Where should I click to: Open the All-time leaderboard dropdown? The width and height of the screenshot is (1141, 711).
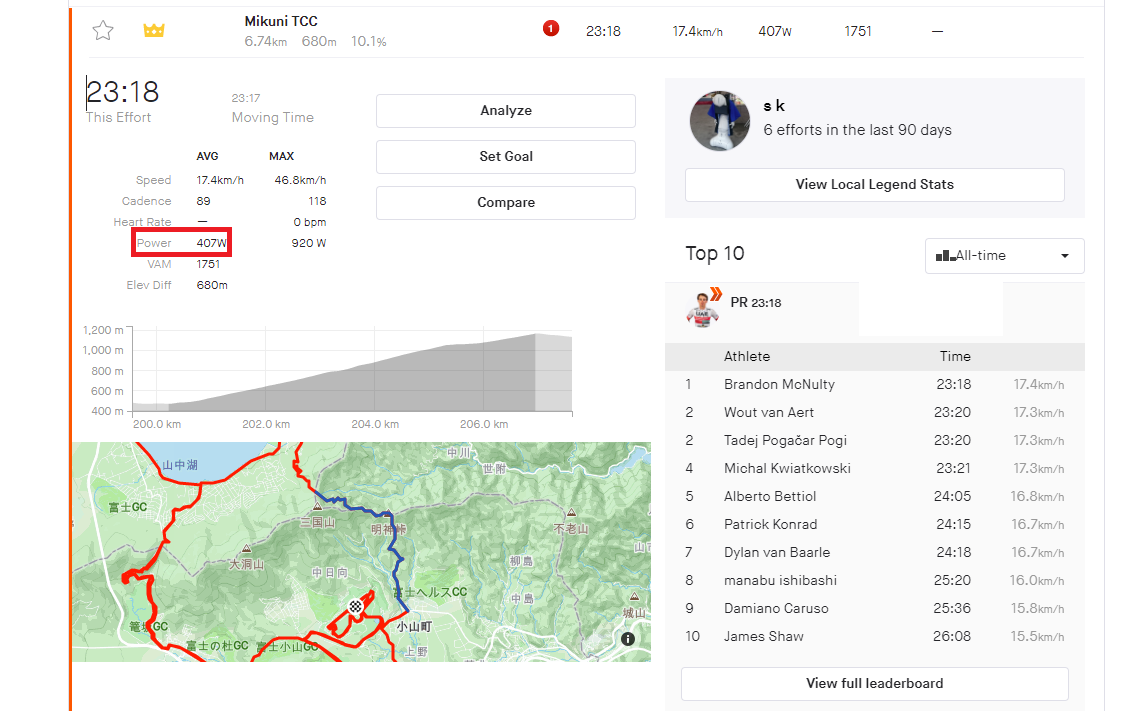pyautogui.click(x=1004, y=256)
